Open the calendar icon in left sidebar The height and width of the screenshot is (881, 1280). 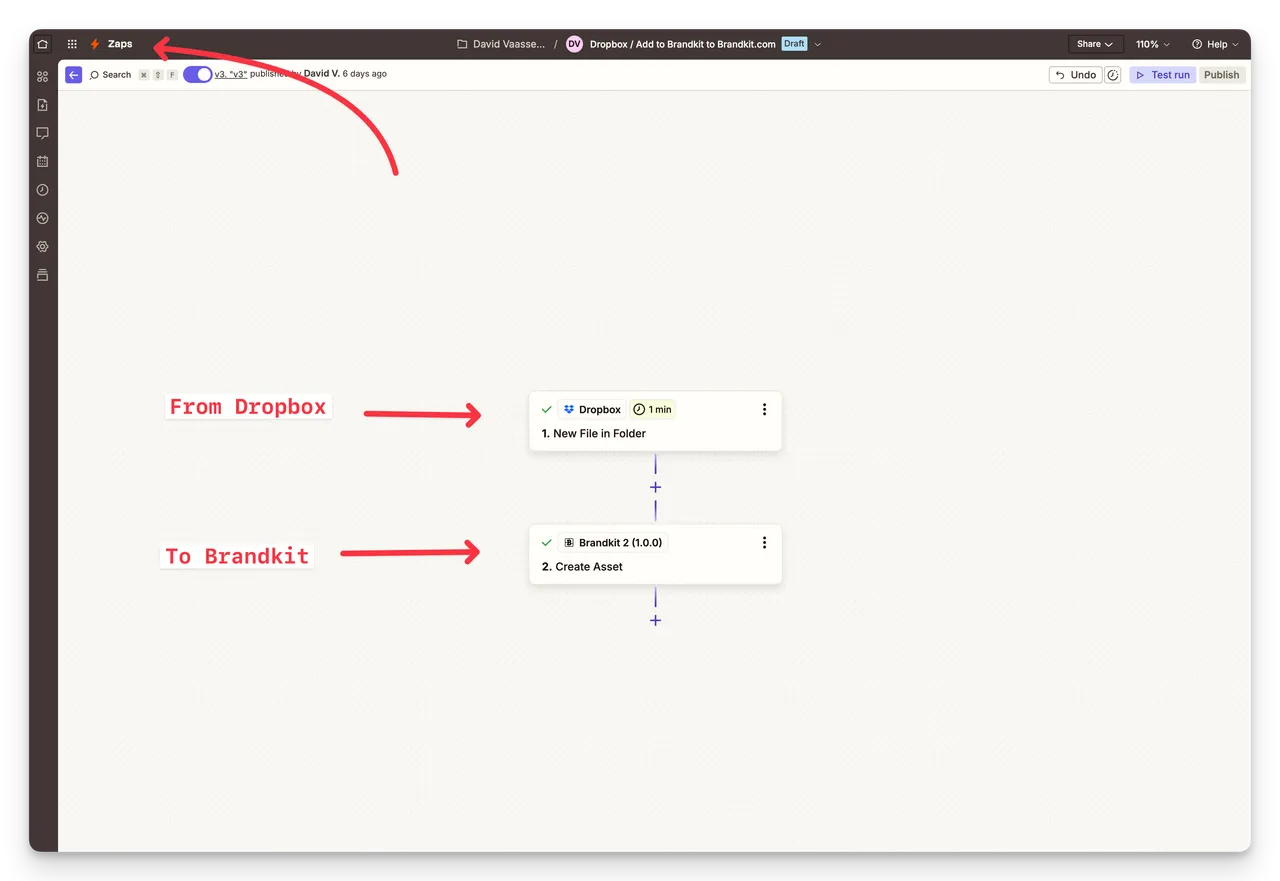pos(42,161)
